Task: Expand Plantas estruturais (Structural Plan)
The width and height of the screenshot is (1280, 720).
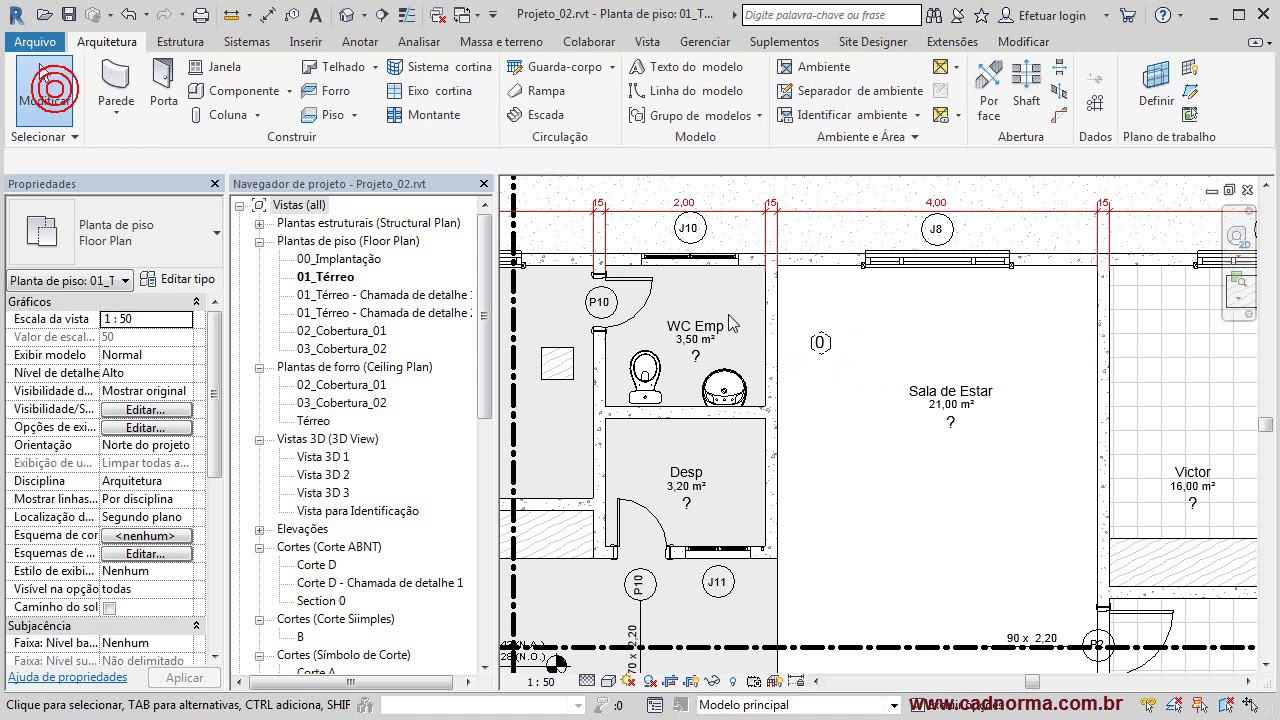Action: pyautogui.click(x=259, y=223)
